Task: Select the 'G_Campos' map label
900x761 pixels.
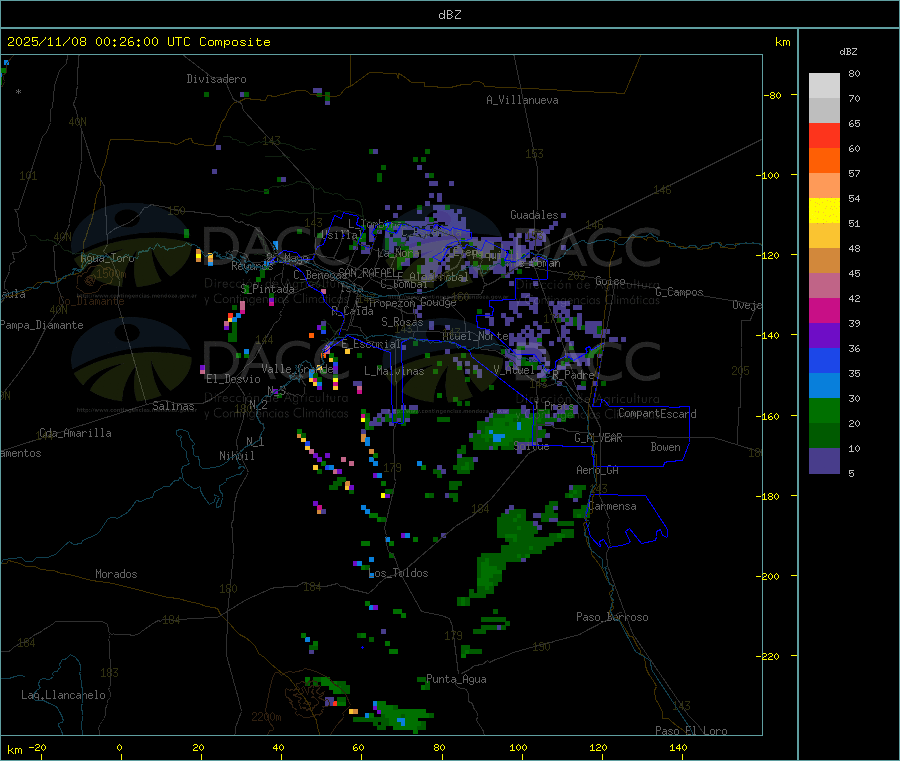Action: (680, 292)
